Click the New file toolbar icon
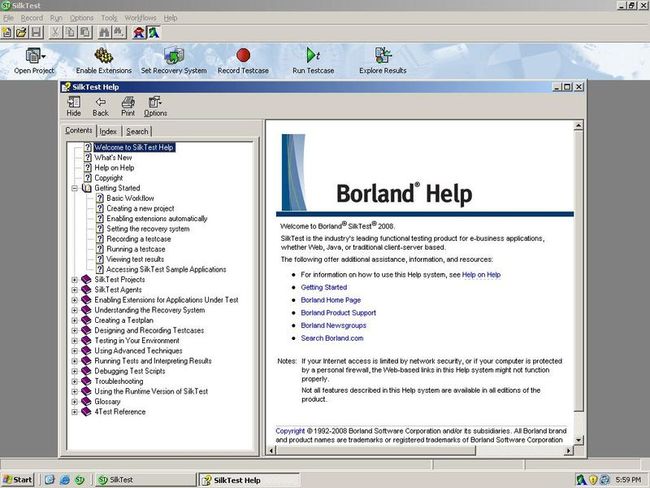Viewport: 650px width, 488px height. 7,32
